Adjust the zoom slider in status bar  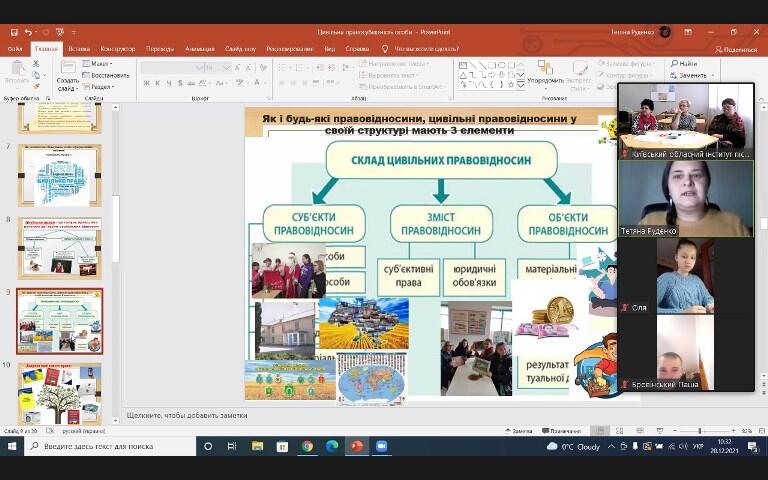point(700,431)
